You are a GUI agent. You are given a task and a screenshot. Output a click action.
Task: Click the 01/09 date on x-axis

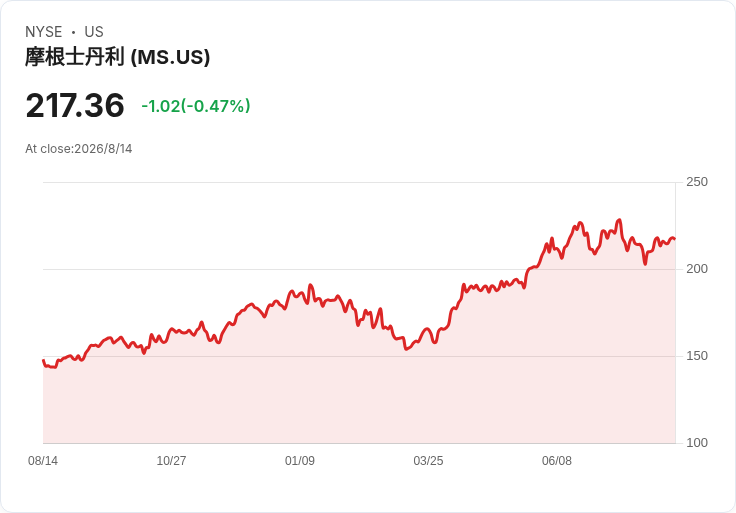point(300,461)
